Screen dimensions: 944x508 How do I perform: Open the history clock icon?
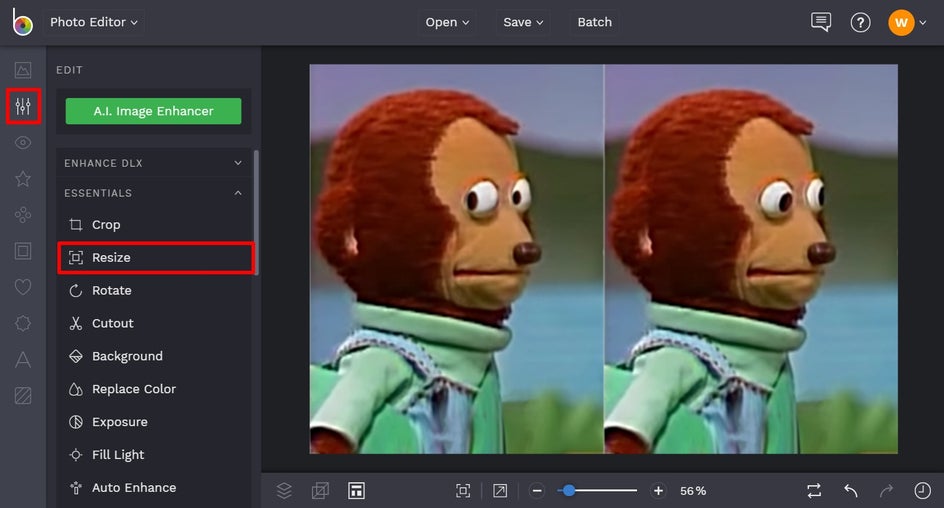(922, 491)
